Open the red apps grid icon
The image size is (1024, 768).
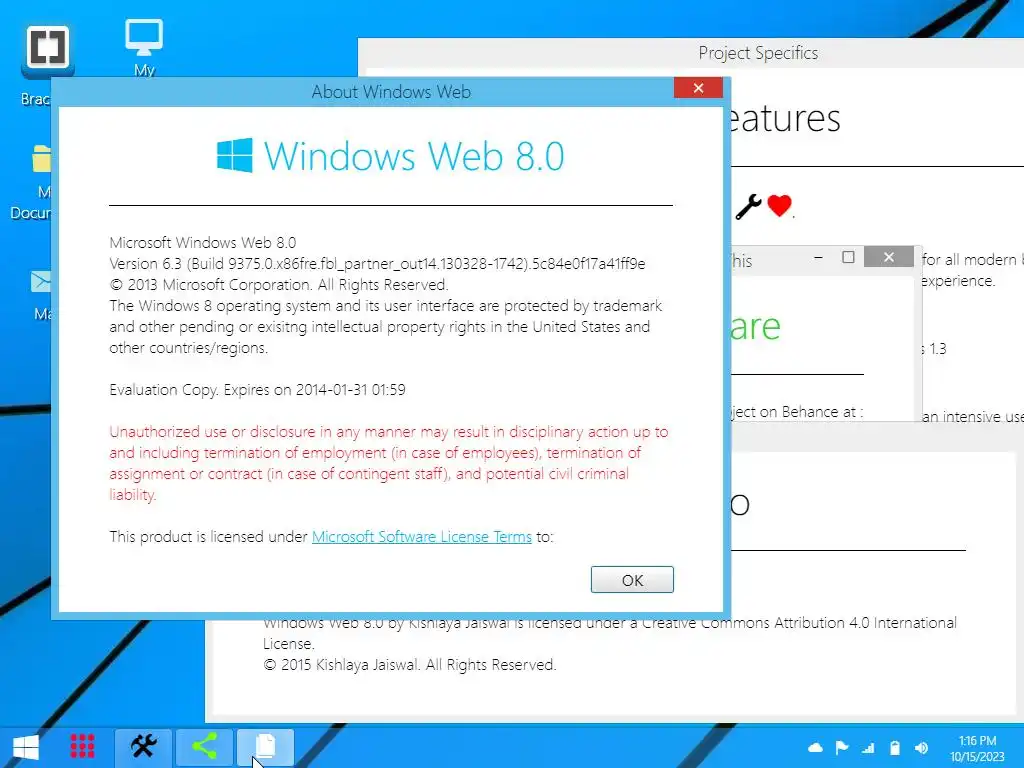pos(82,746)
